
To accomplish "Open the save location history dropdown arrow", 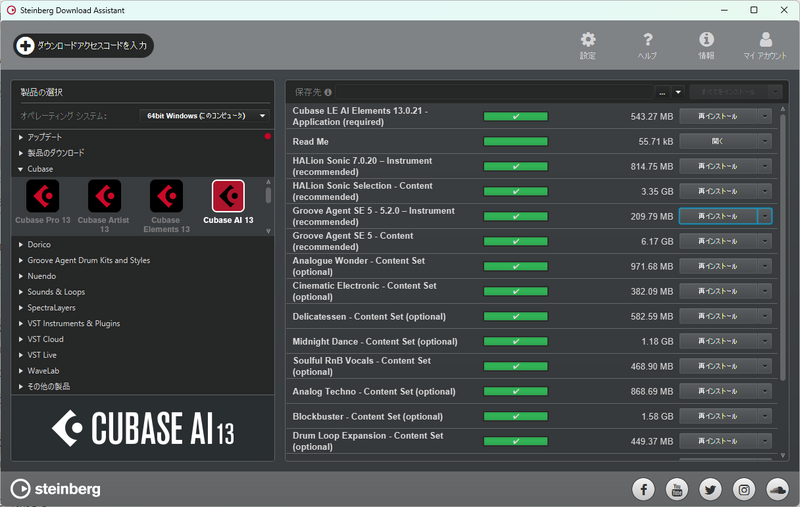I will click(x=678, y=92).
